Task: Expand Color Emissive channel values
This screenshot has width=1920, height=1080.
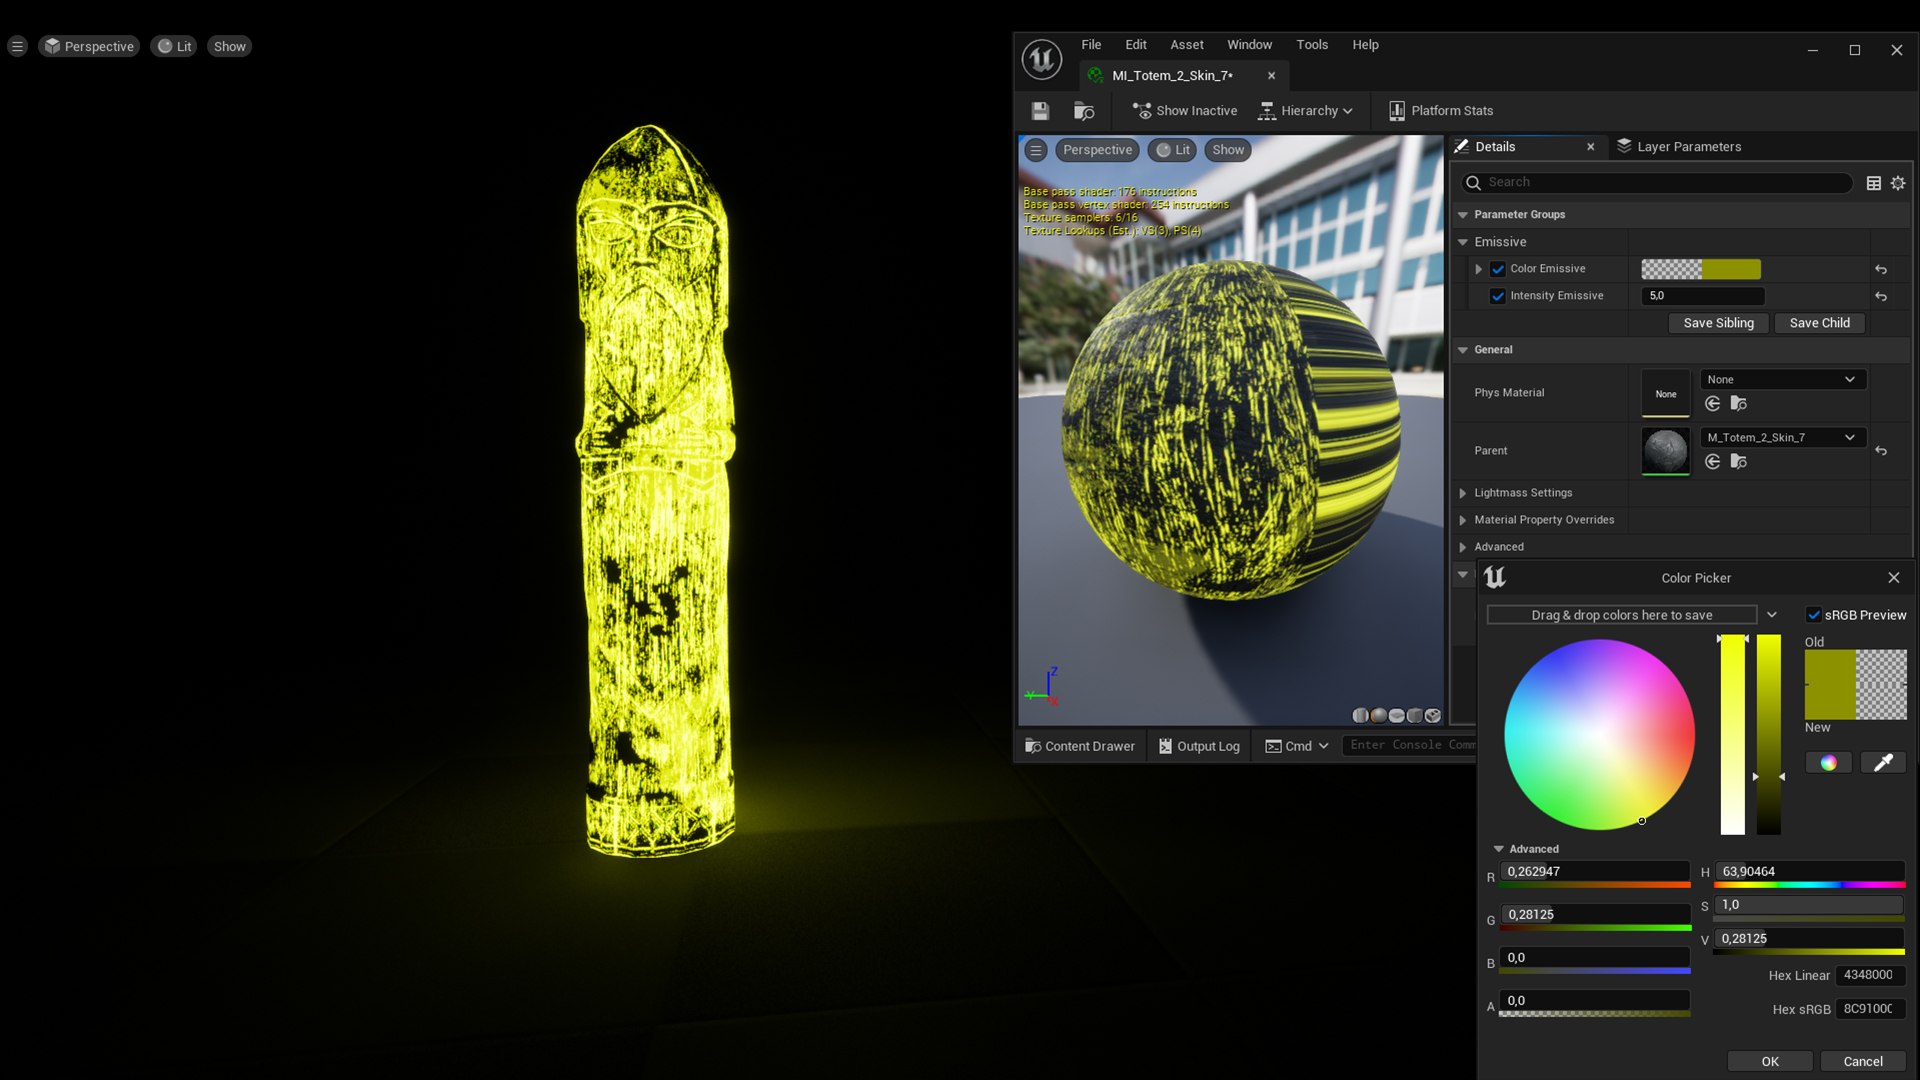Action: (x=1478, y=269)
